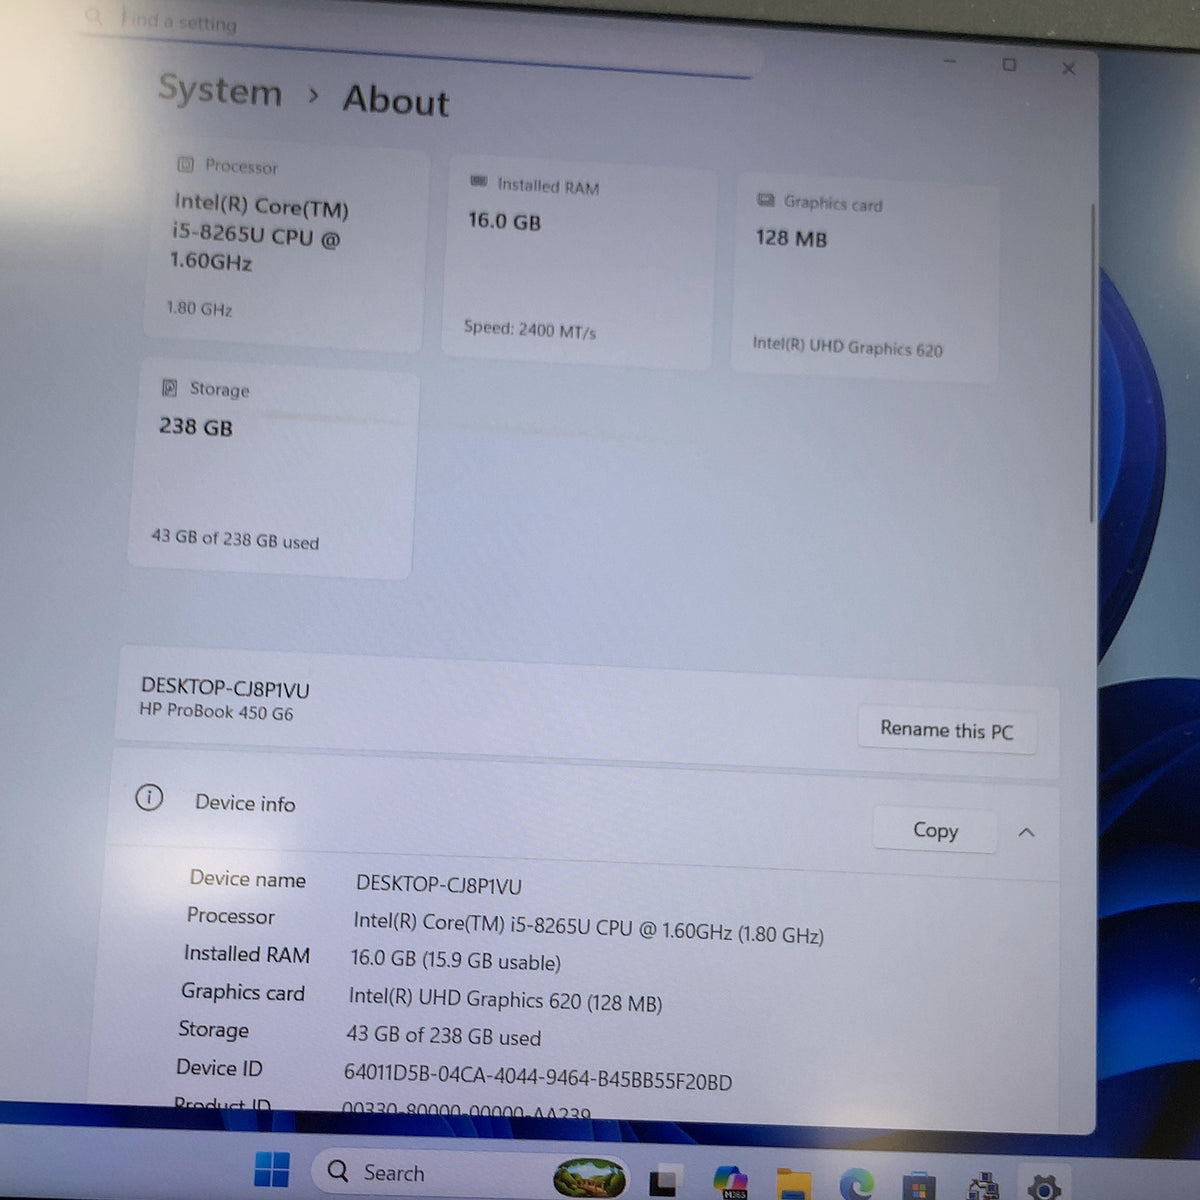Click the landscape search highlight image
The height and width of the screenshot is (1200, 1200).
tap(590, 1177)
